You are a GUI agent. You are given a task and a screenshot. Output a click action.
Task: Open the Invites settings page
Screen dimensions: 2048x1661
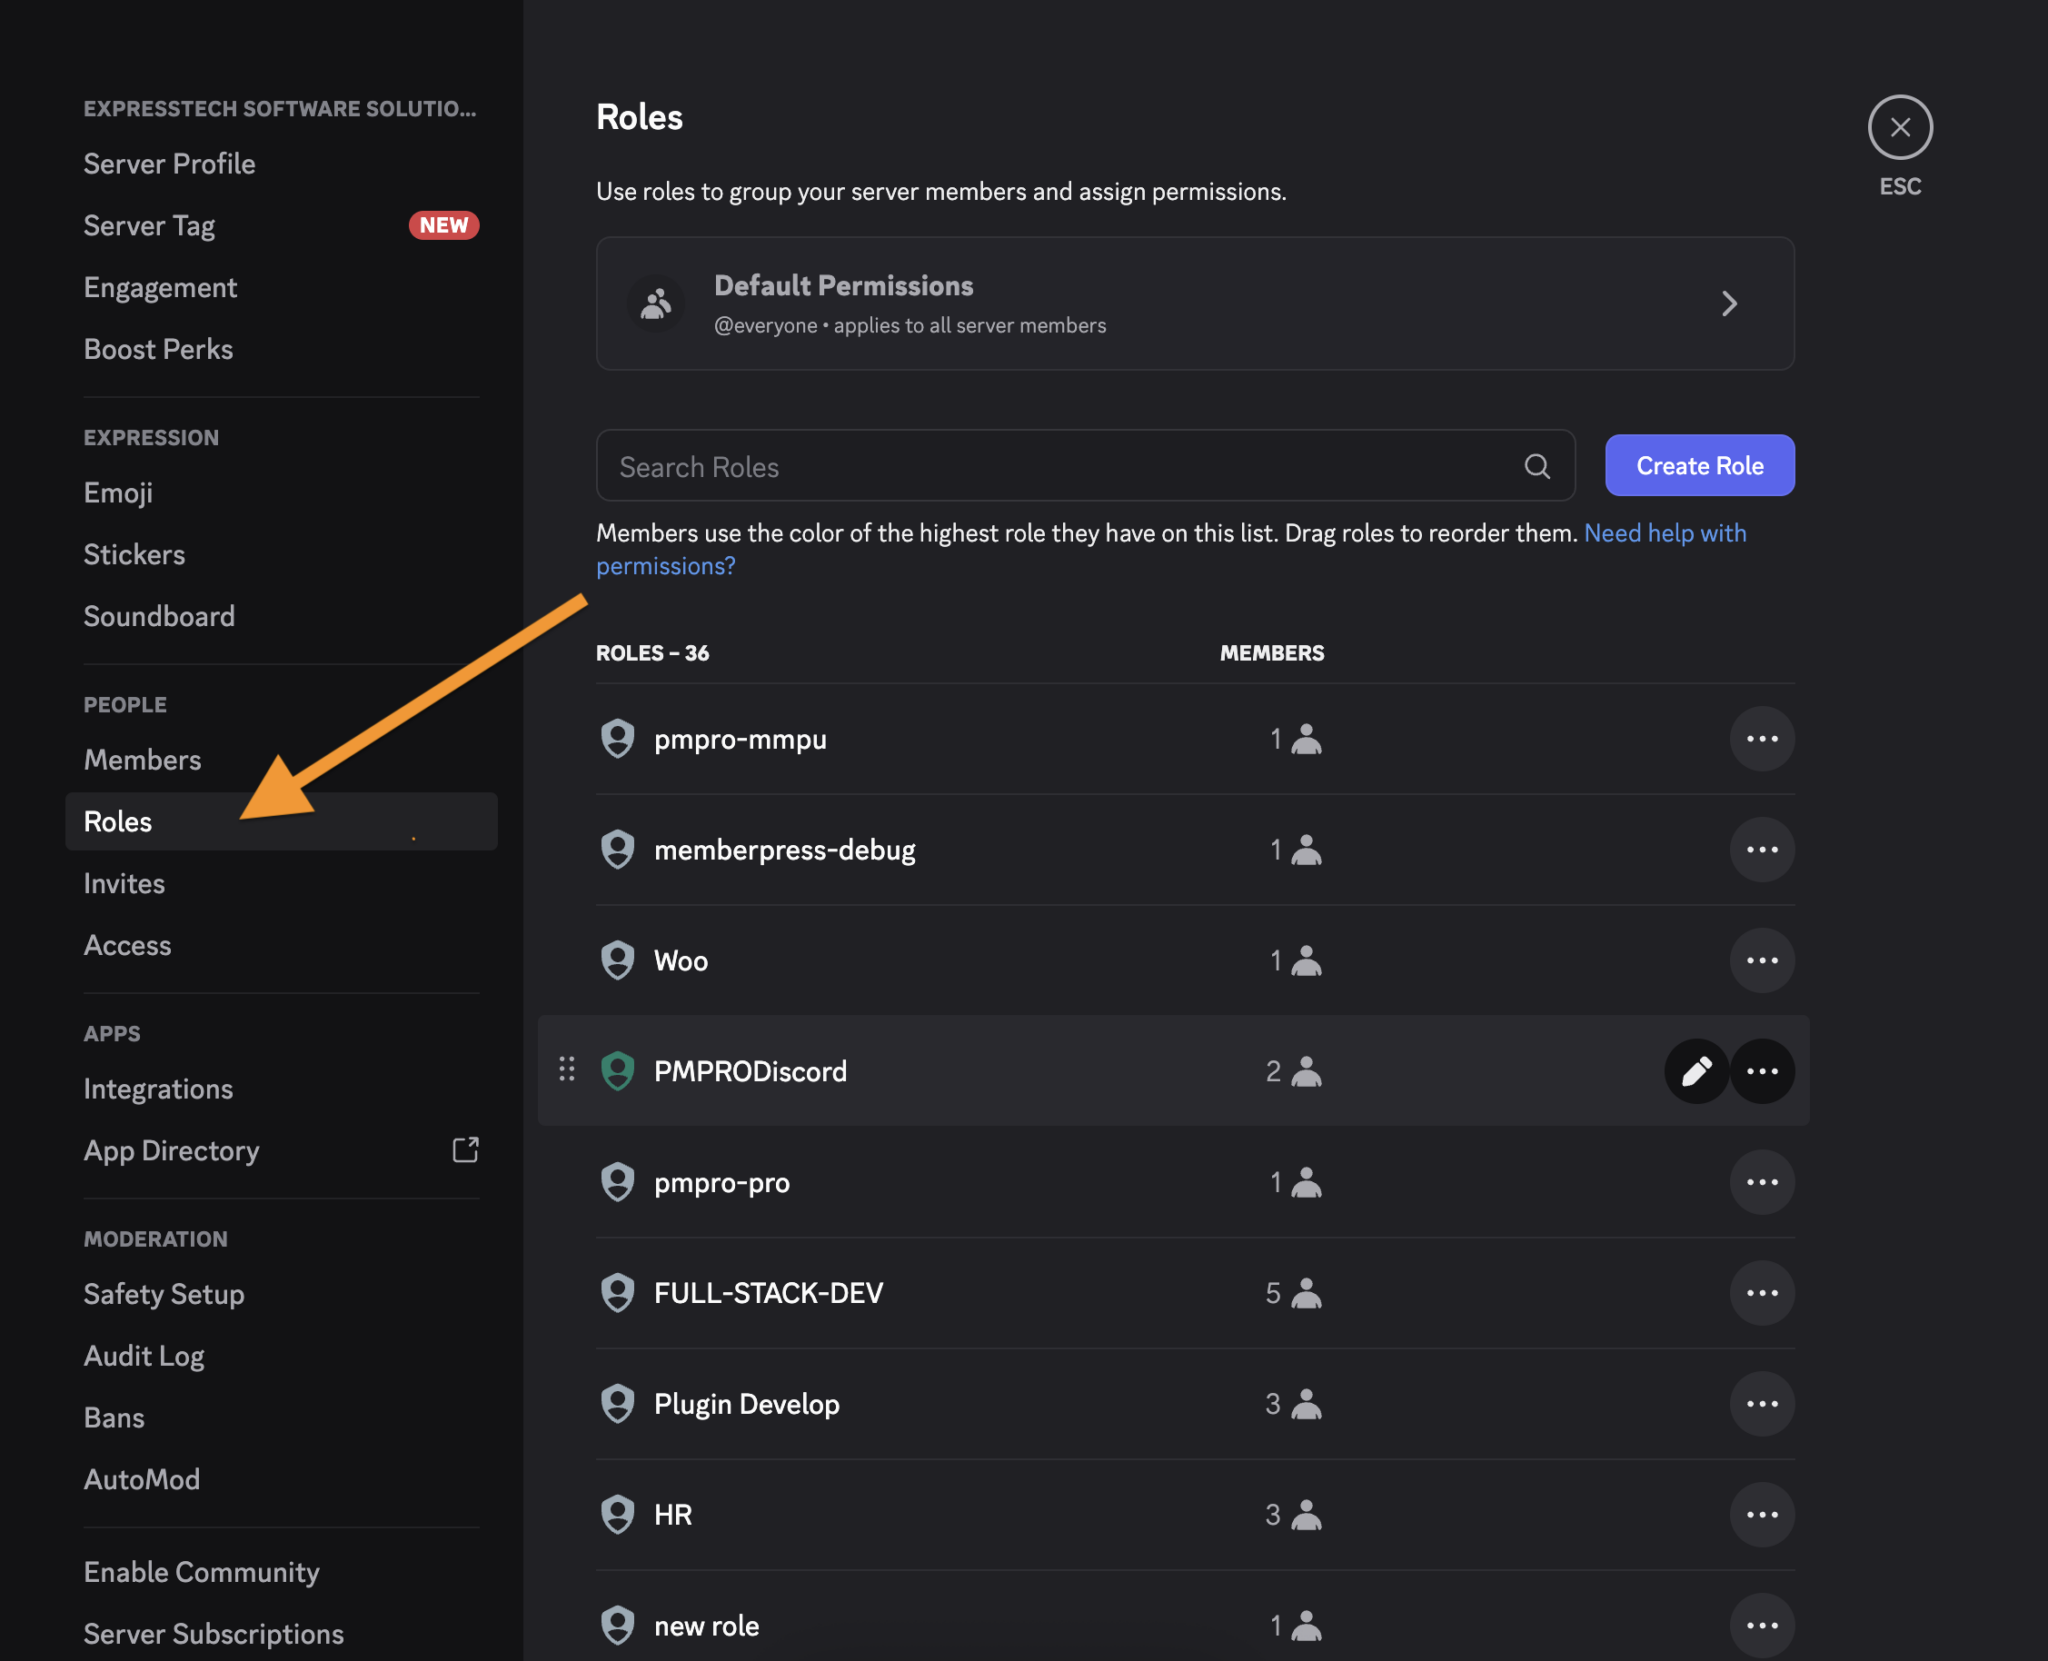(123, 883)
